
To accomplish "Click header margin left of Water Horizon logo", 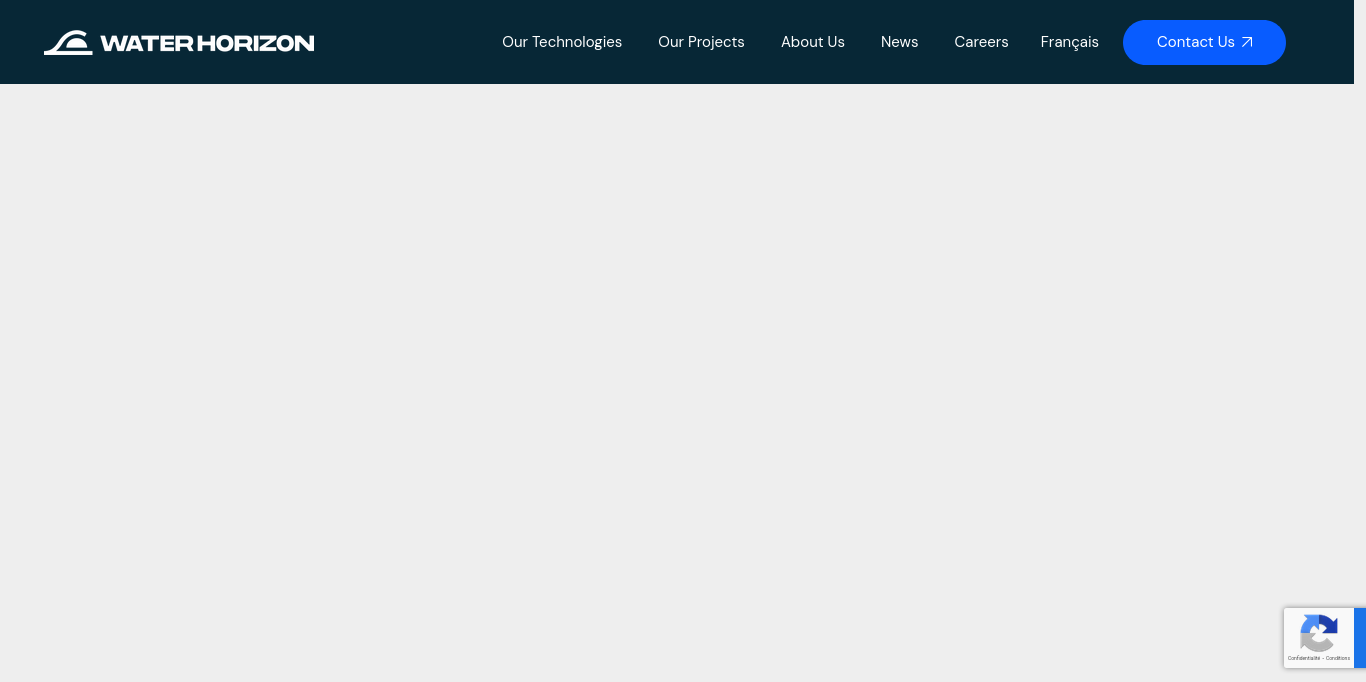I will pos(20,42).
